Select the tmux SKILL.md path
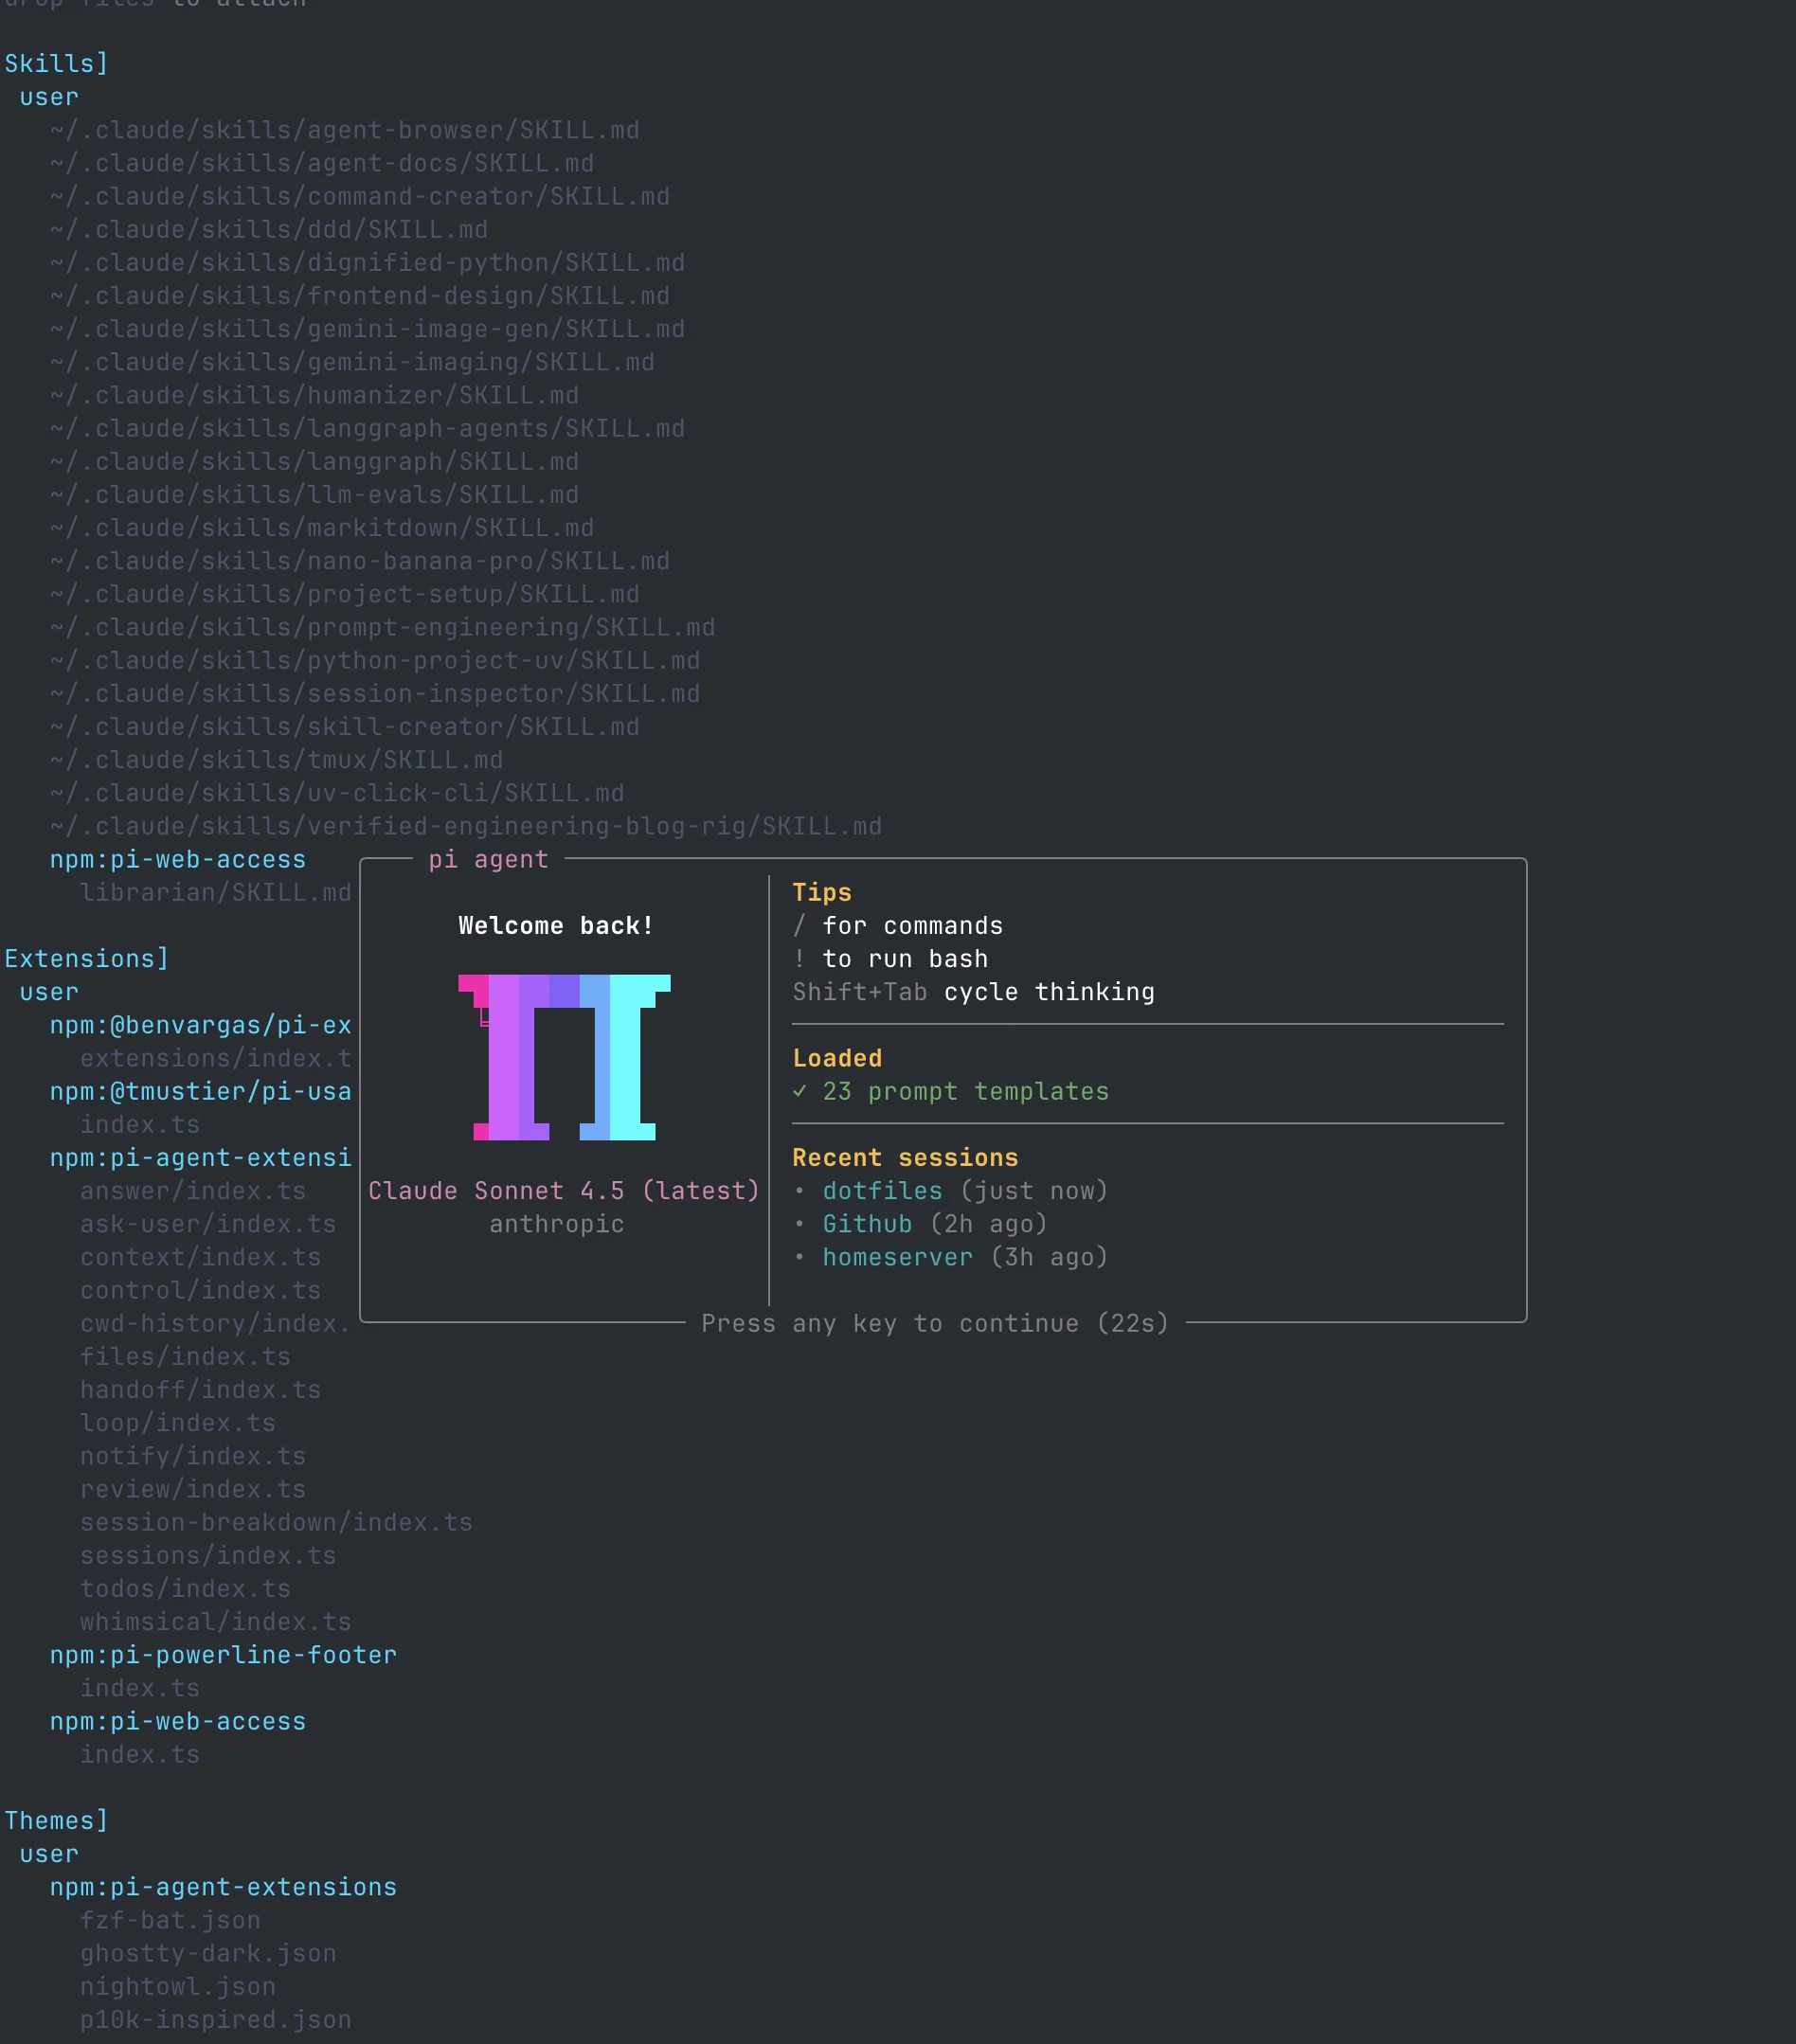 click(x=277, y=759)
